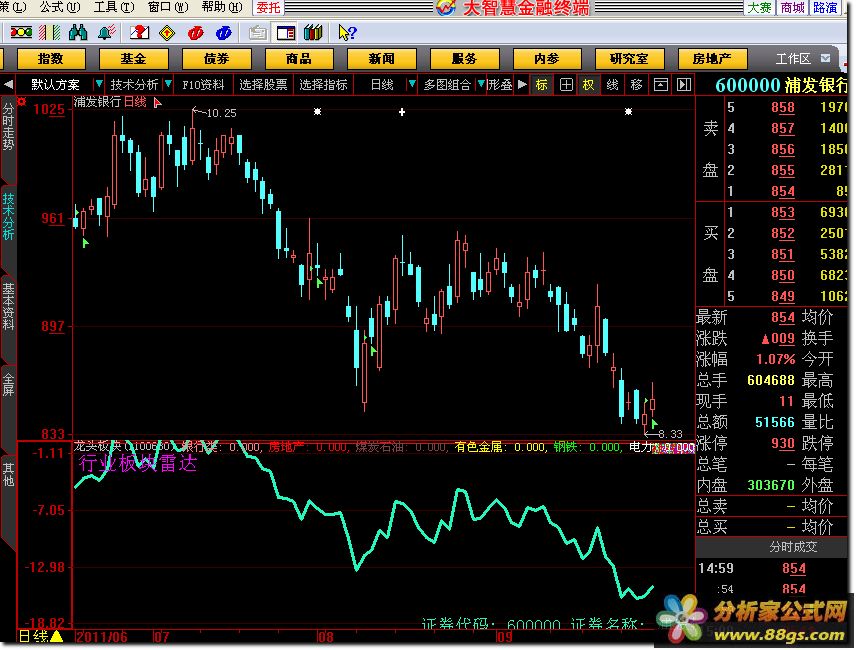Click the help cursor question icon
The width and height of the screenshot is (856, 650).
click(347, 33)
